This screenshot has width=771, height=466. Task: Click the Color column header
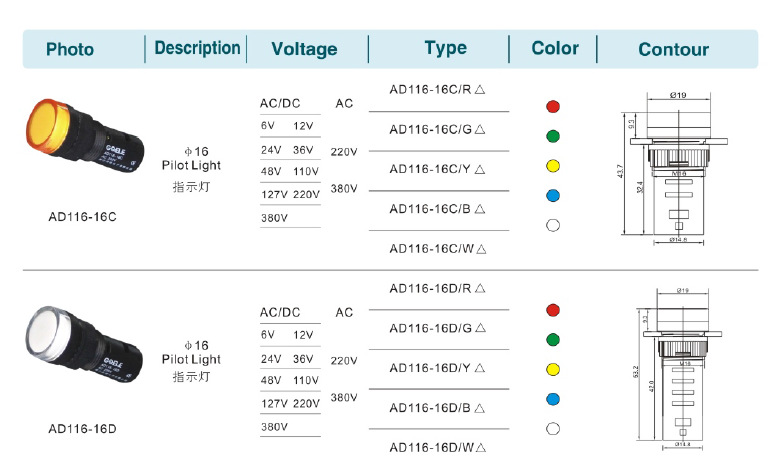coord(555,48)
